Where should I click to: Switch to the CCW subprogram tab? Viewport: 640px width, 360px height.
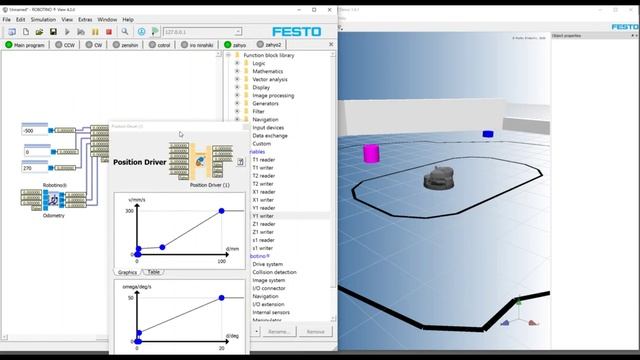click(65, 45)
